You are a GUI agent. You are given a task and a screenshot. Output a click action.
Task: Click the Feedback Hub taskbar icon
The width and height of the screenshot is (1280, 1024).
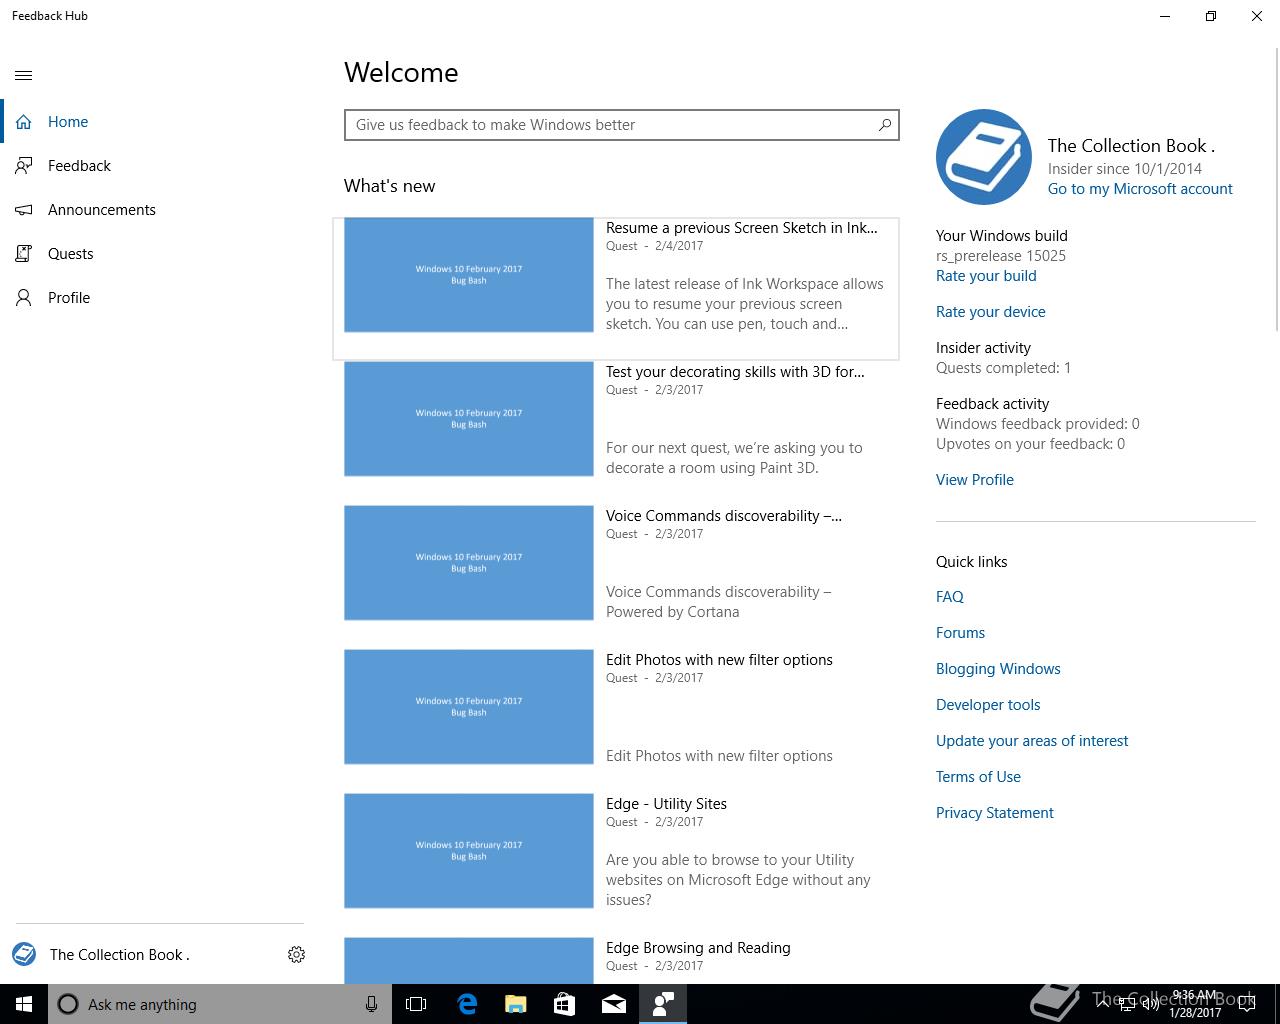(x=663, y=1004)
